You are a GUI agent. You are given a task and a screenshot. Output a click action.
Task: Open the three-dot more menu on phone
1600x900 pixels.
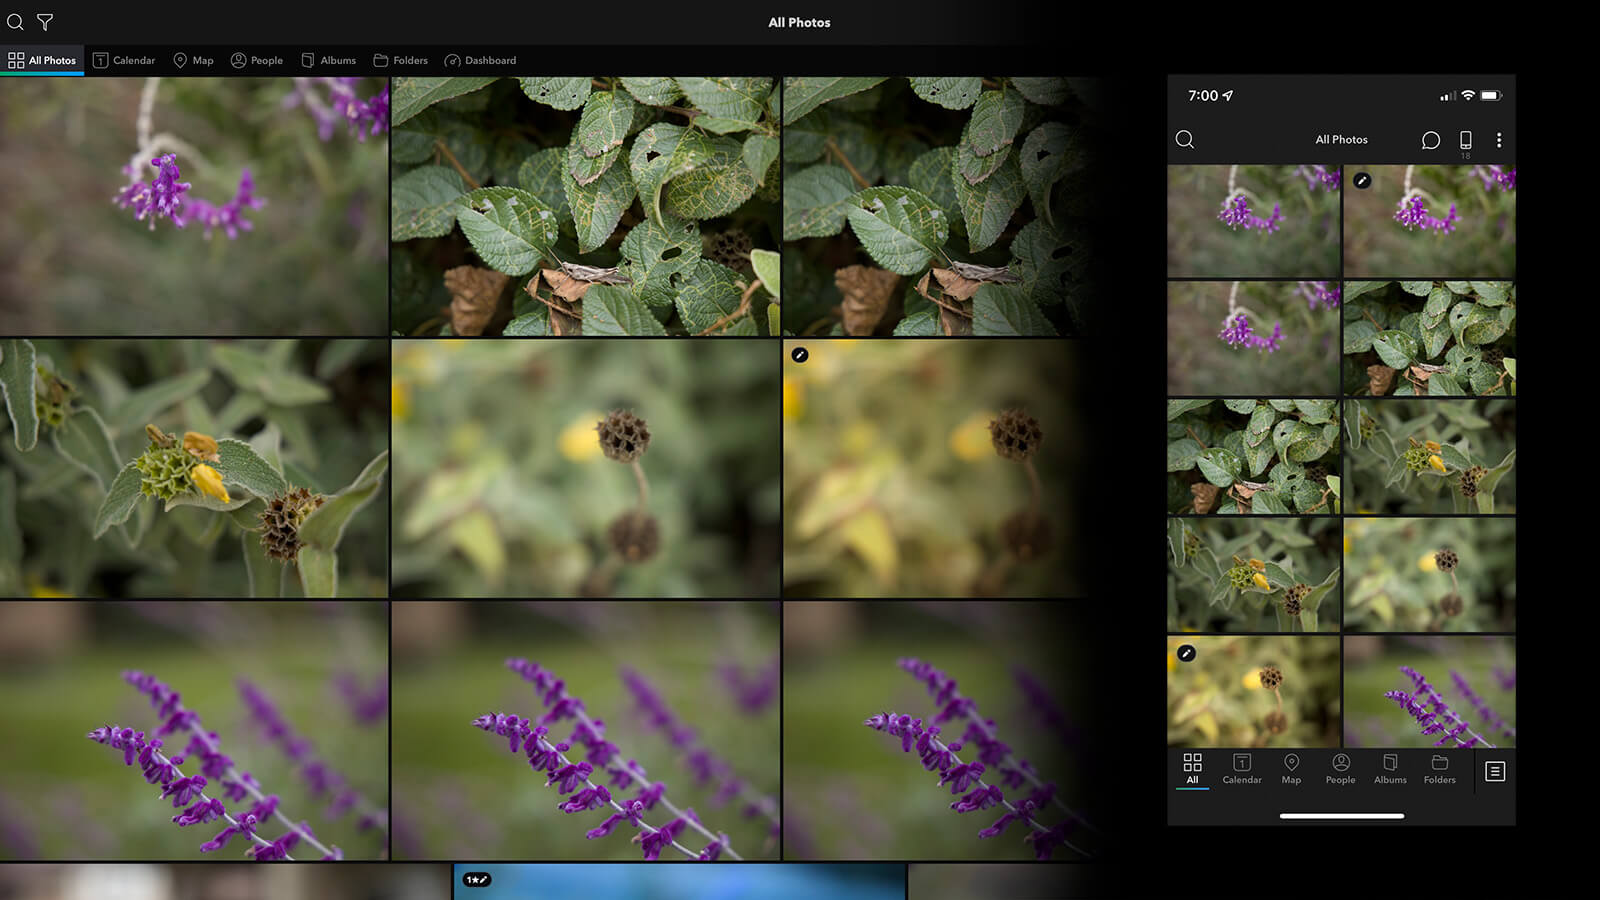click(1498, 140)
